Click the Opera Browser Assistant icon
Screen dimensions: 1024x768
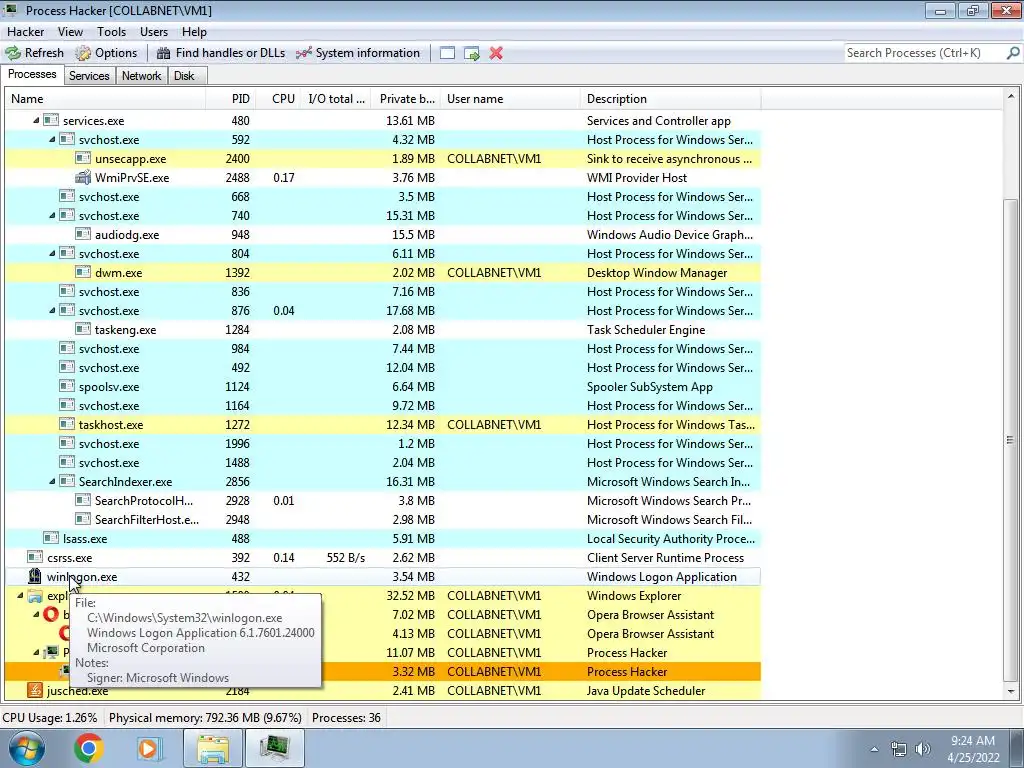51,615
